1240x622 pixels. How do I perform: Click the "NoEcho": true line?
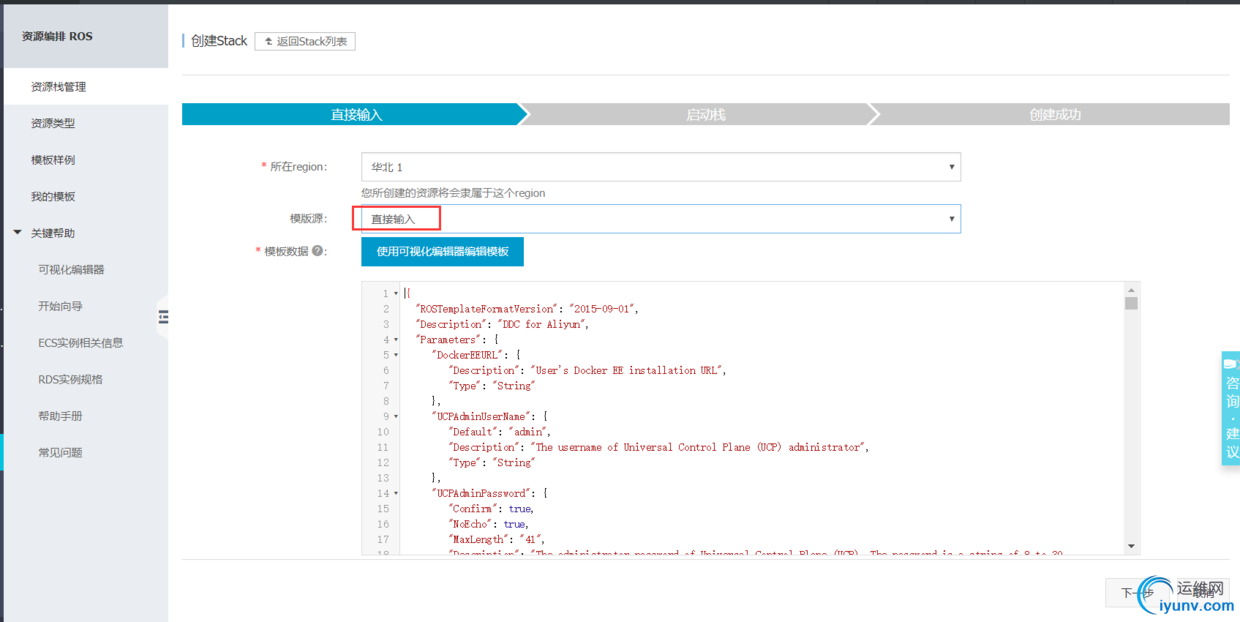pos(488,524)
